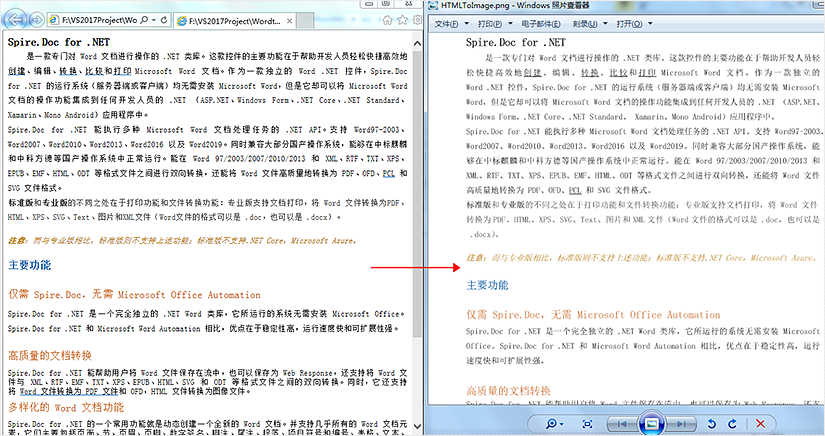Click the Photo Viewer title bar icon
Image resolution: width=825 pixels, height=436 pixels.
pyautogui.click(x=433, y=5)
